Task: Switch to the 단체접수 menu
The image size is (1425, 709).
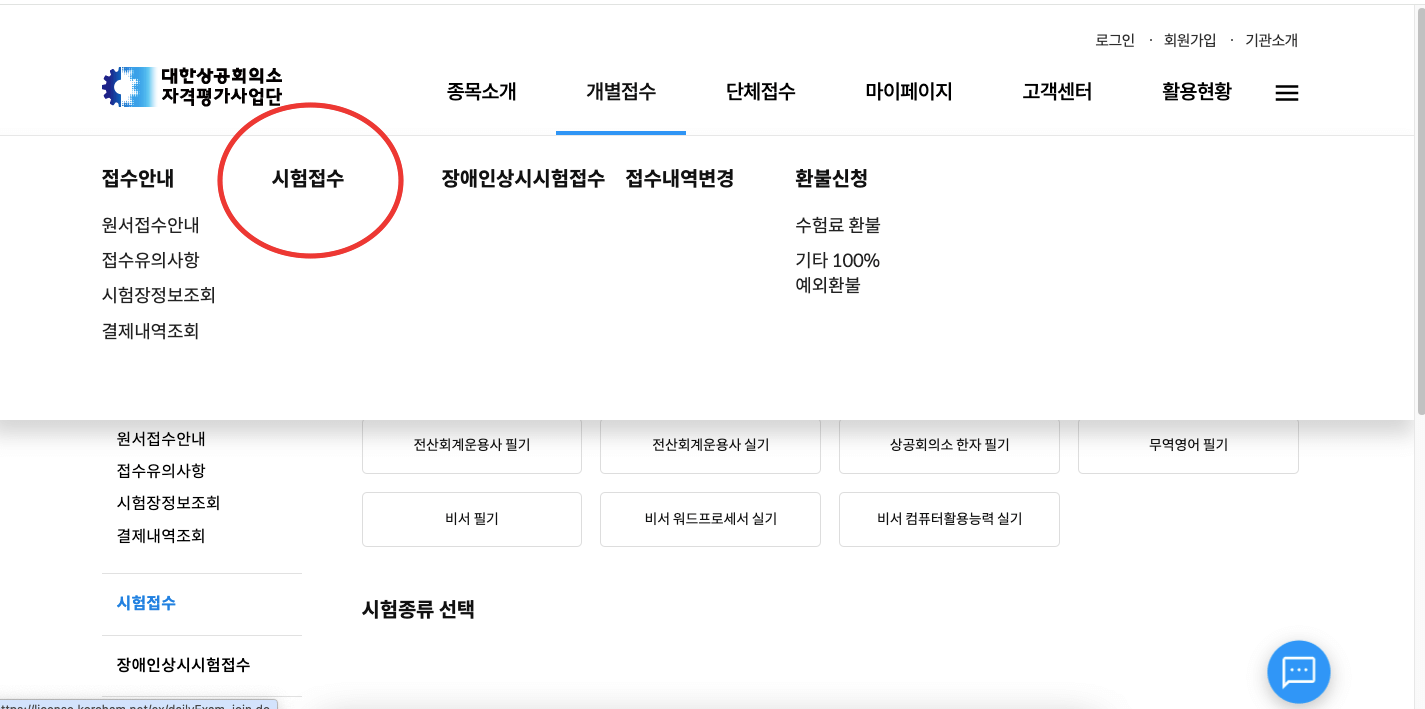Action: click(x=760, y=91)
